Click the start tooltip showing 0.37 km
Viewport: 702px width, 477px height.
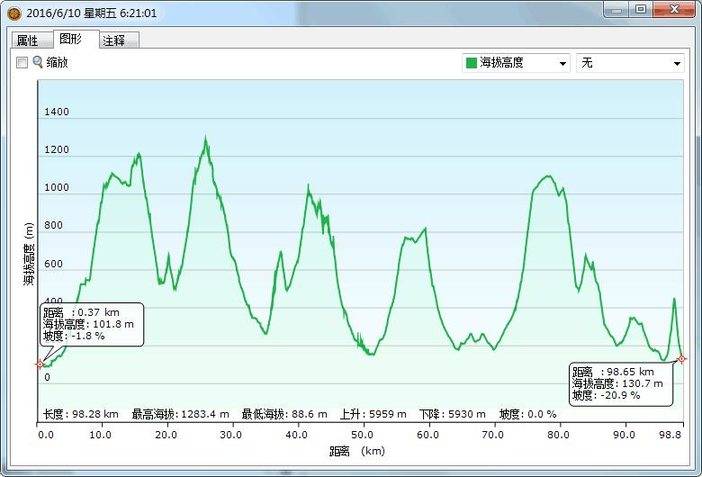coord(92,324)
